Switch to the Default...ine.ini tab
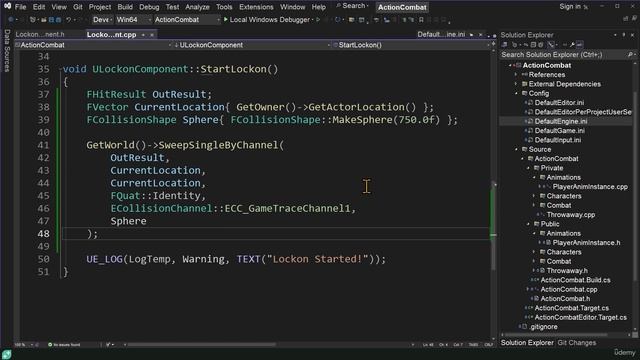 (x=441, y=35)
